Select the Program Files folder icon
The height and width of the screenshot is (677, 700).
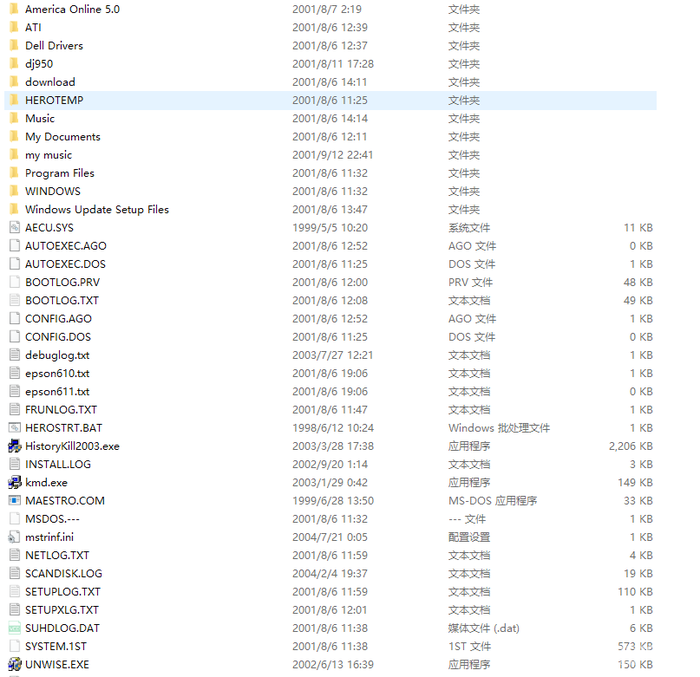14,173
